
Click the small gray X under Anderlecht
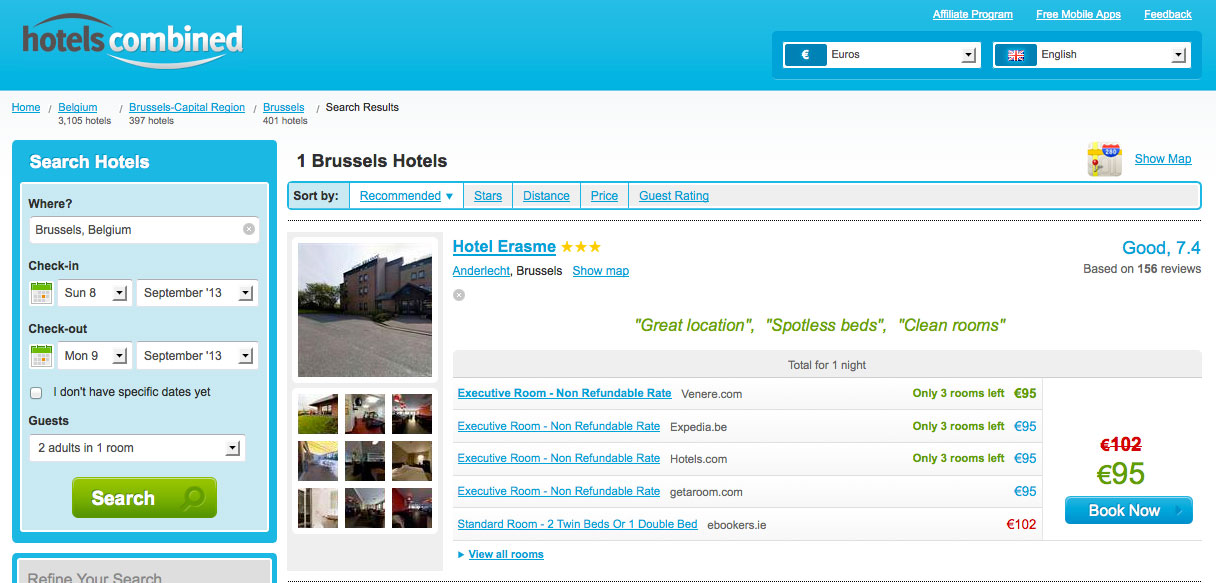[459, 295]
